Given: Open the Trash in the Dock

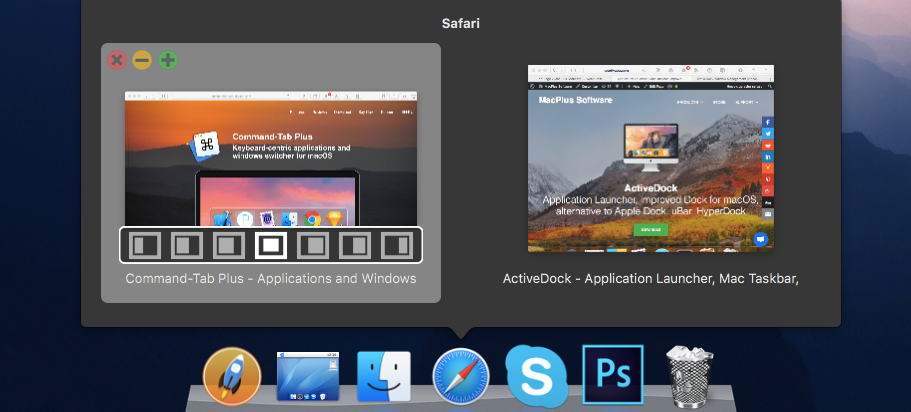Looking at the screenshot, I should coord(689,376).
